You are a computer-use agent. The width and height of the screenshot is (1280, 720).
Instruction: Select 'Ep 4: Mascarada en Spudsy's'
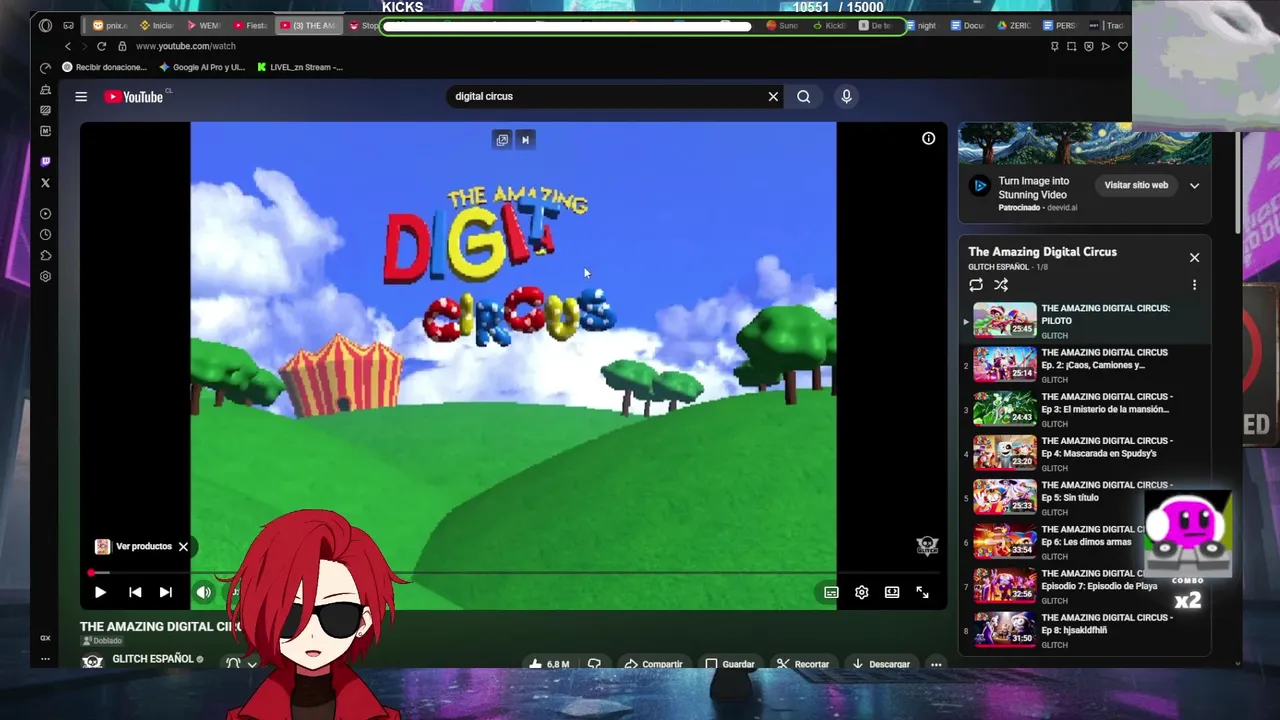[x=1087, y=453]
